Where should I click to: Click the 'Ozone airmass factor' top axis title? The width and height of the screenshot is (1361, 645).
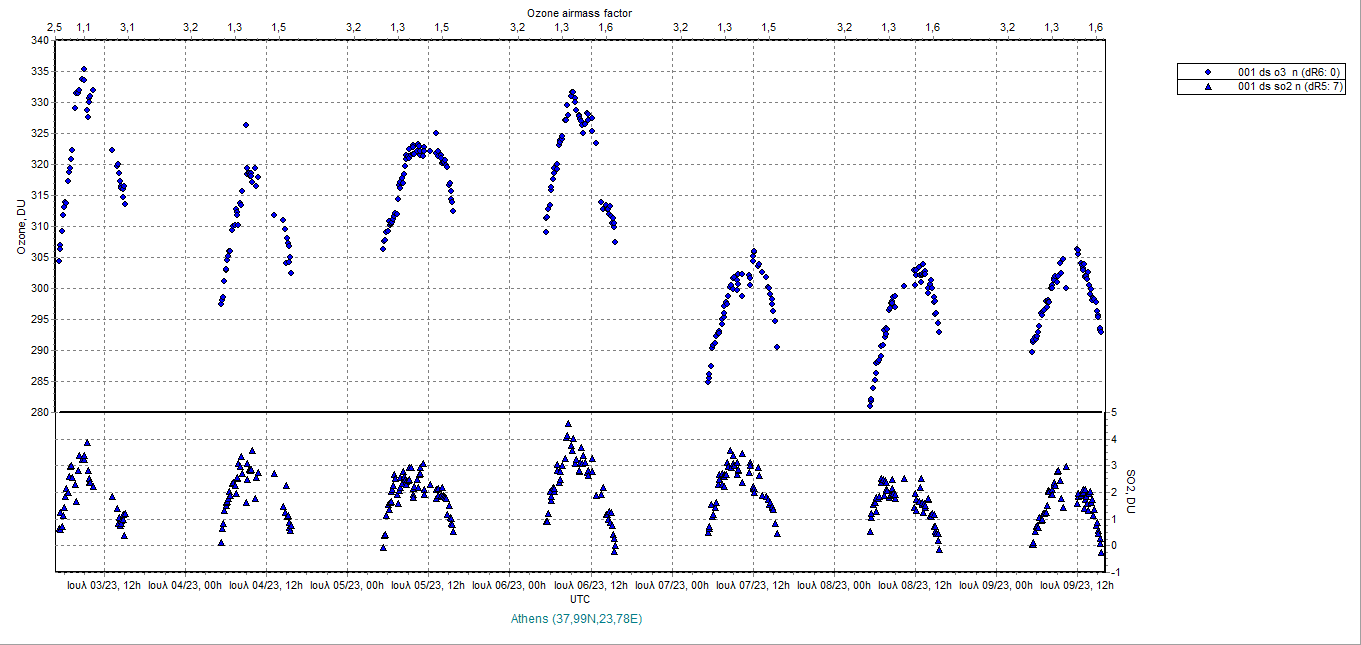[579, 11]
